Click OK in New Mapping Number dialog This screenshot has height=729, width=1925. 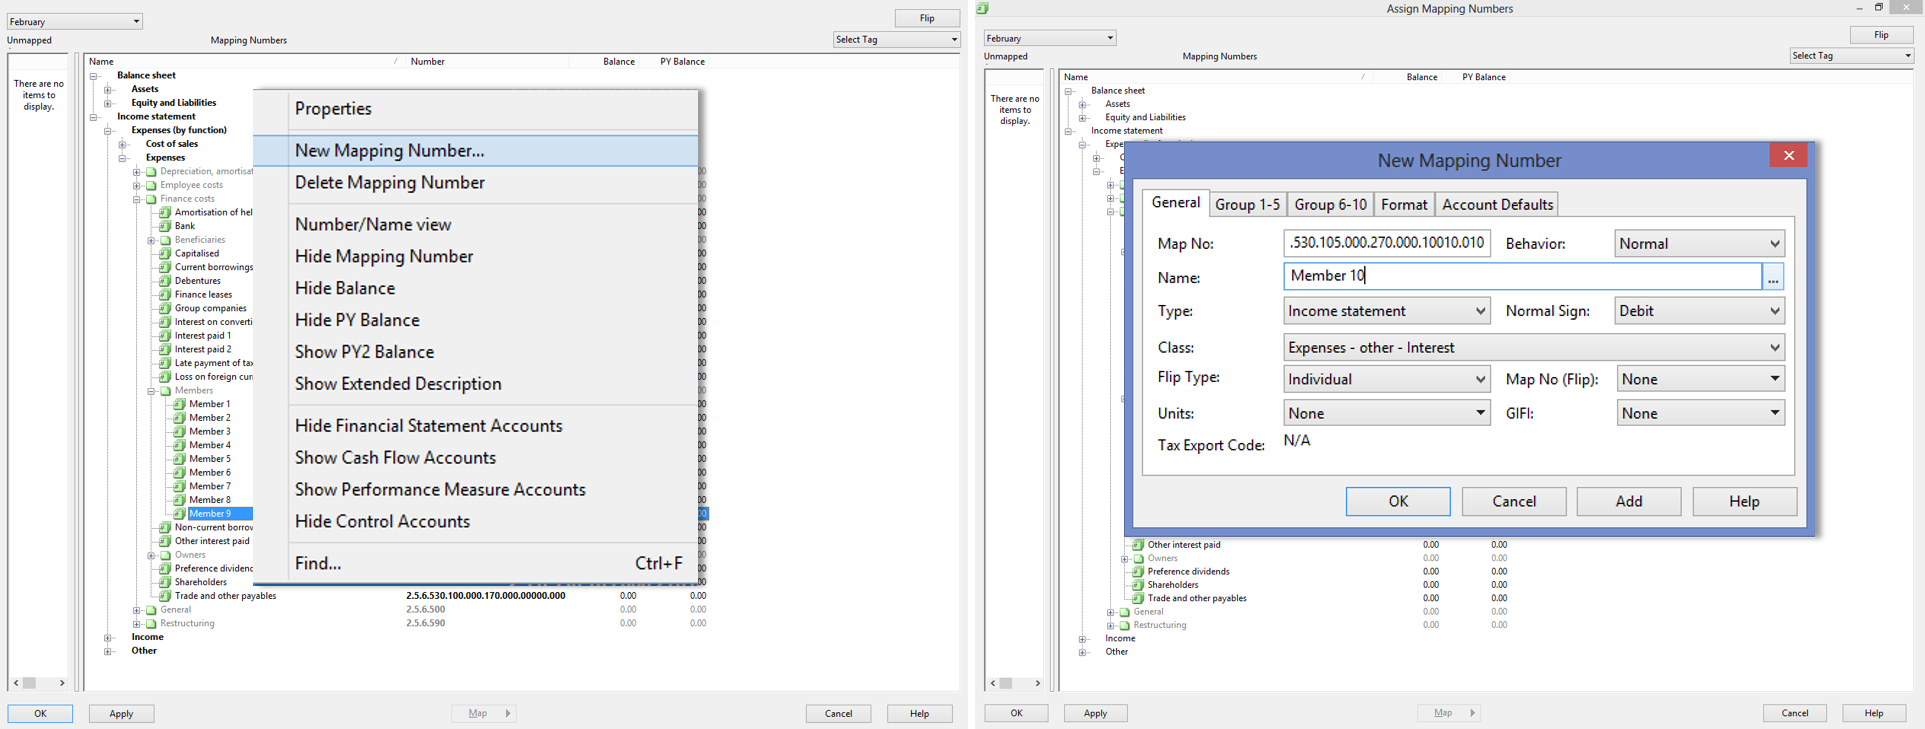[x=1397, y=502]
